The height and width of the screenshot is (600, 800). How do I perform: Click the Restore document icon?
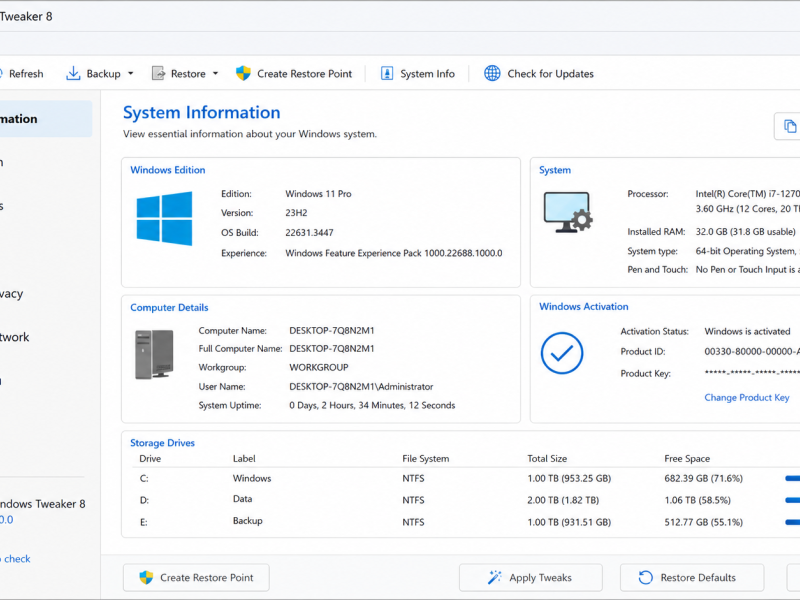click(x=158, y=73)
